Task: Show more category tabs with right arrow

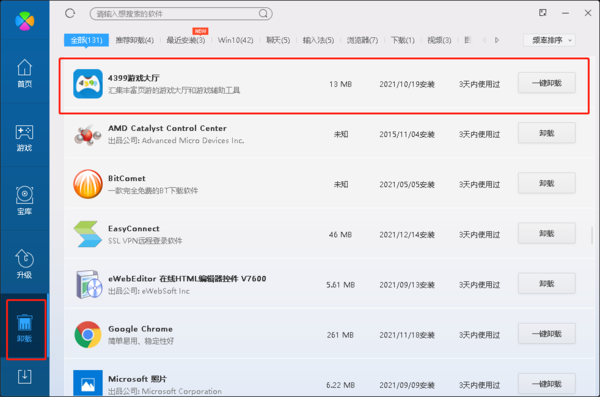Action: [x=497, y=40]
